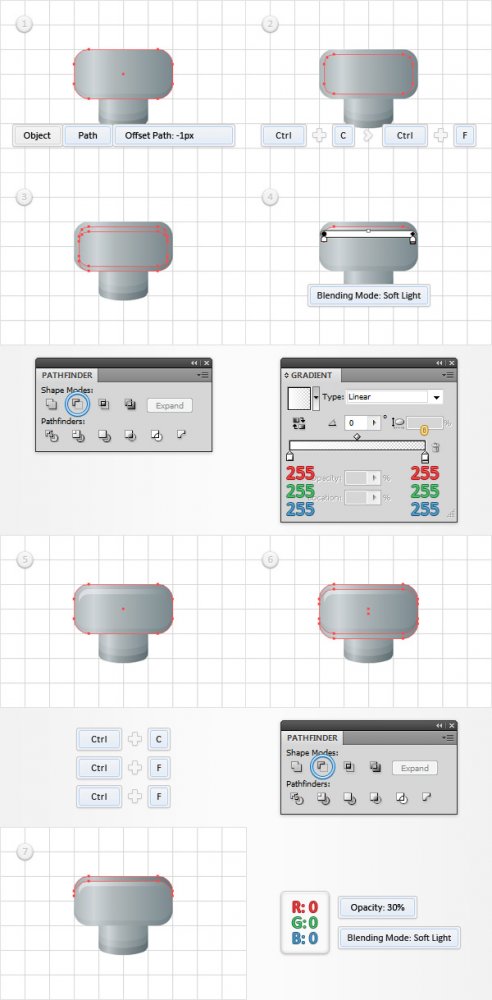
Task: Click Divide in step 3 Pathfinder panel
Action: point(52,435)
